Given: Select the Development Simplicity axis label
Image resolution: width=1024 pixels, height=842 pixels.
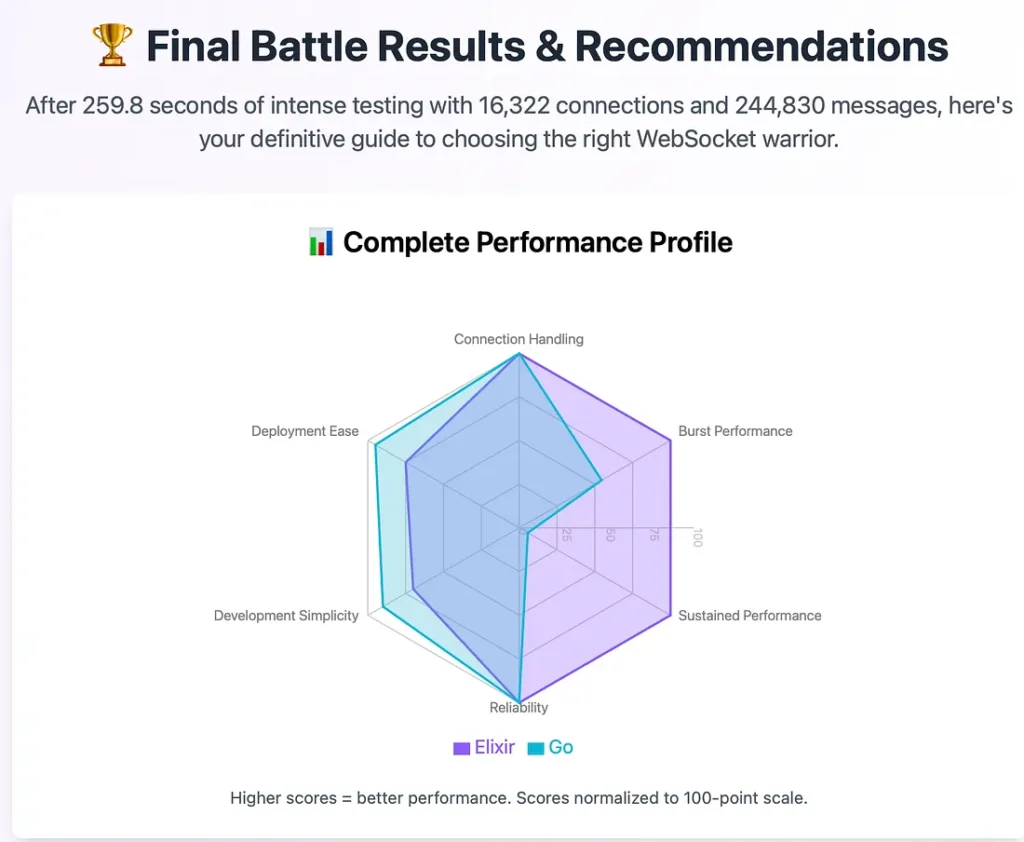Looking at the screenshot, I should [286, 615].
